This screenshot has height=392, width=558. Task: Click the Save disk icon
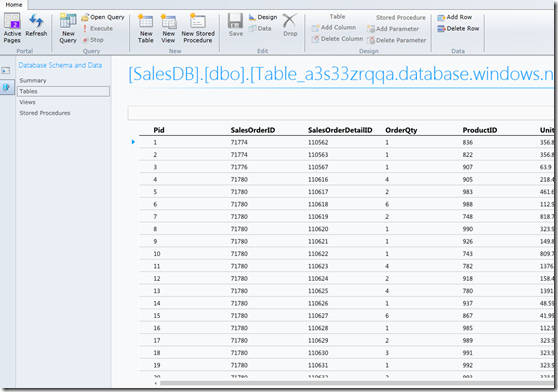pyautogui.click(x=235, y=21)
